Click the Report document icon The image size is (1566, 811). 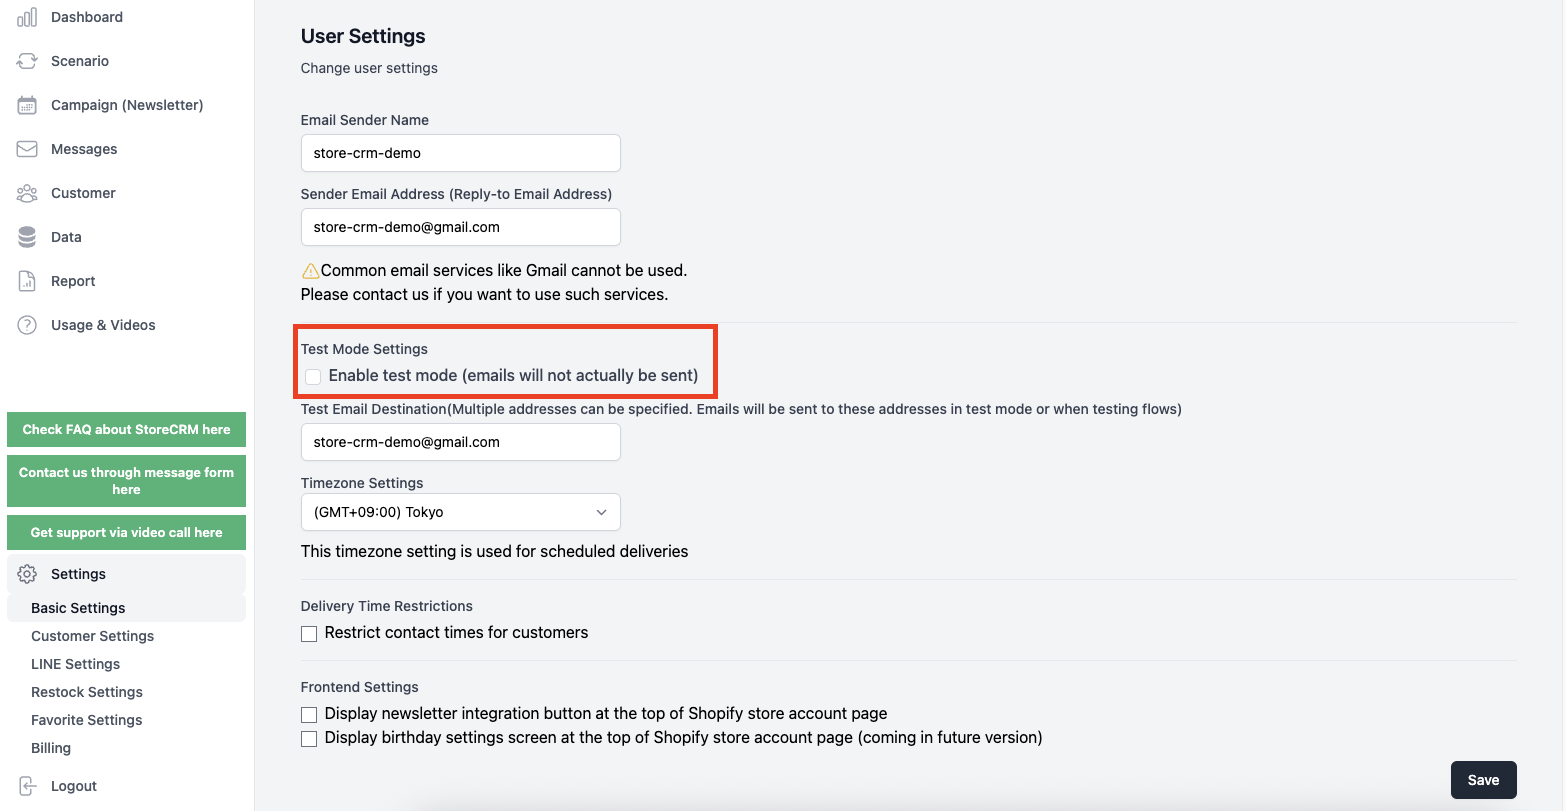pyautogui.click(x=27, y=281)
